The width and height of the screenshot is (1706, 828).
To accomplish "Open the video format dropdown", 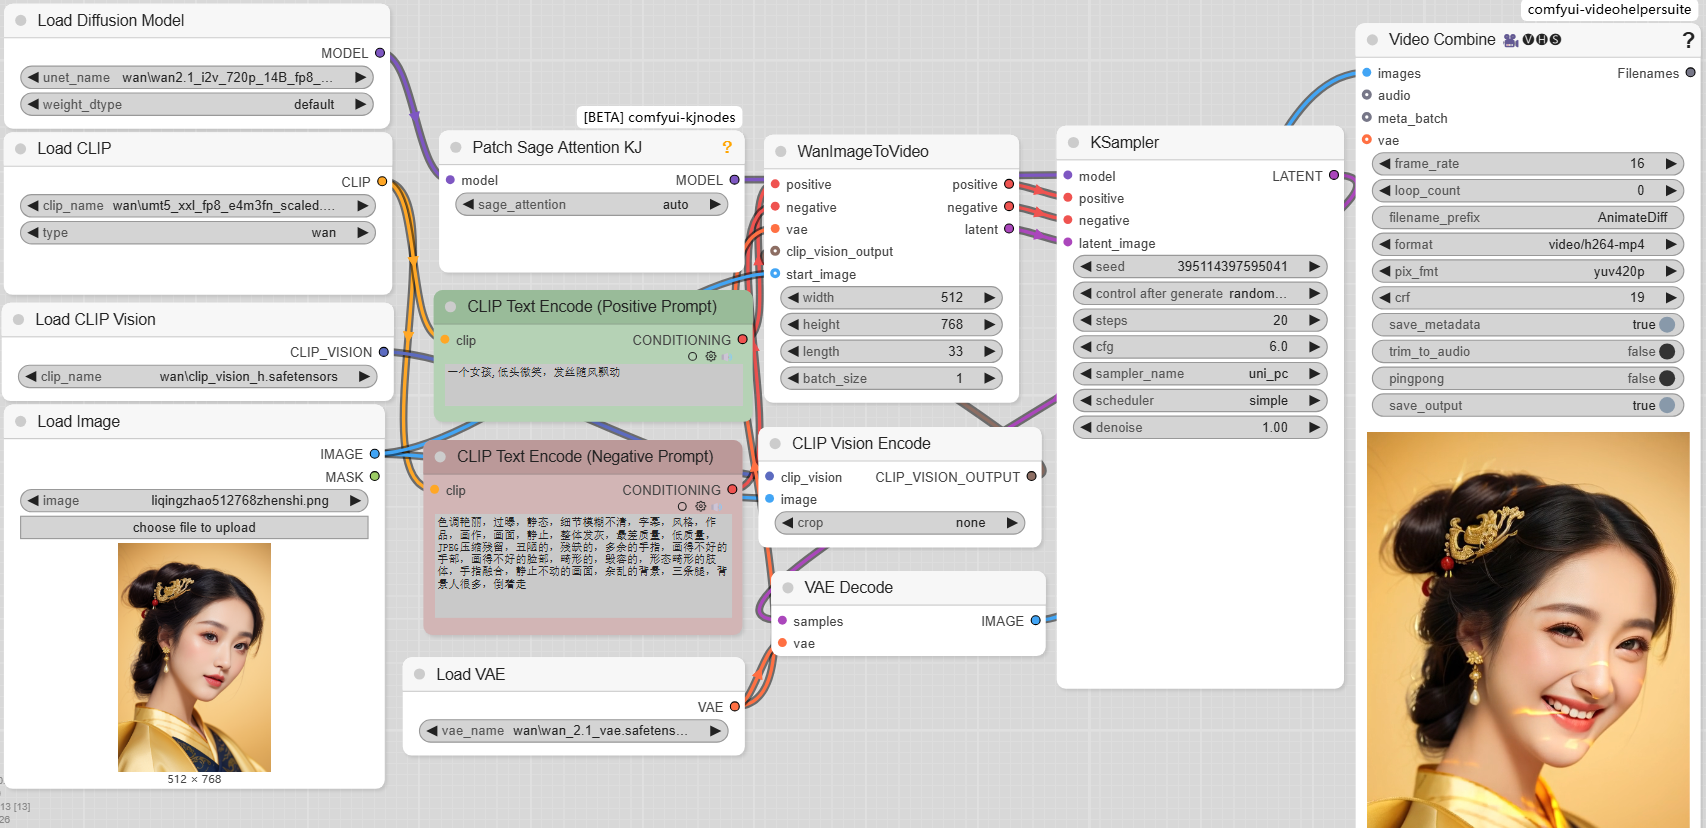I will point(1528,244).
